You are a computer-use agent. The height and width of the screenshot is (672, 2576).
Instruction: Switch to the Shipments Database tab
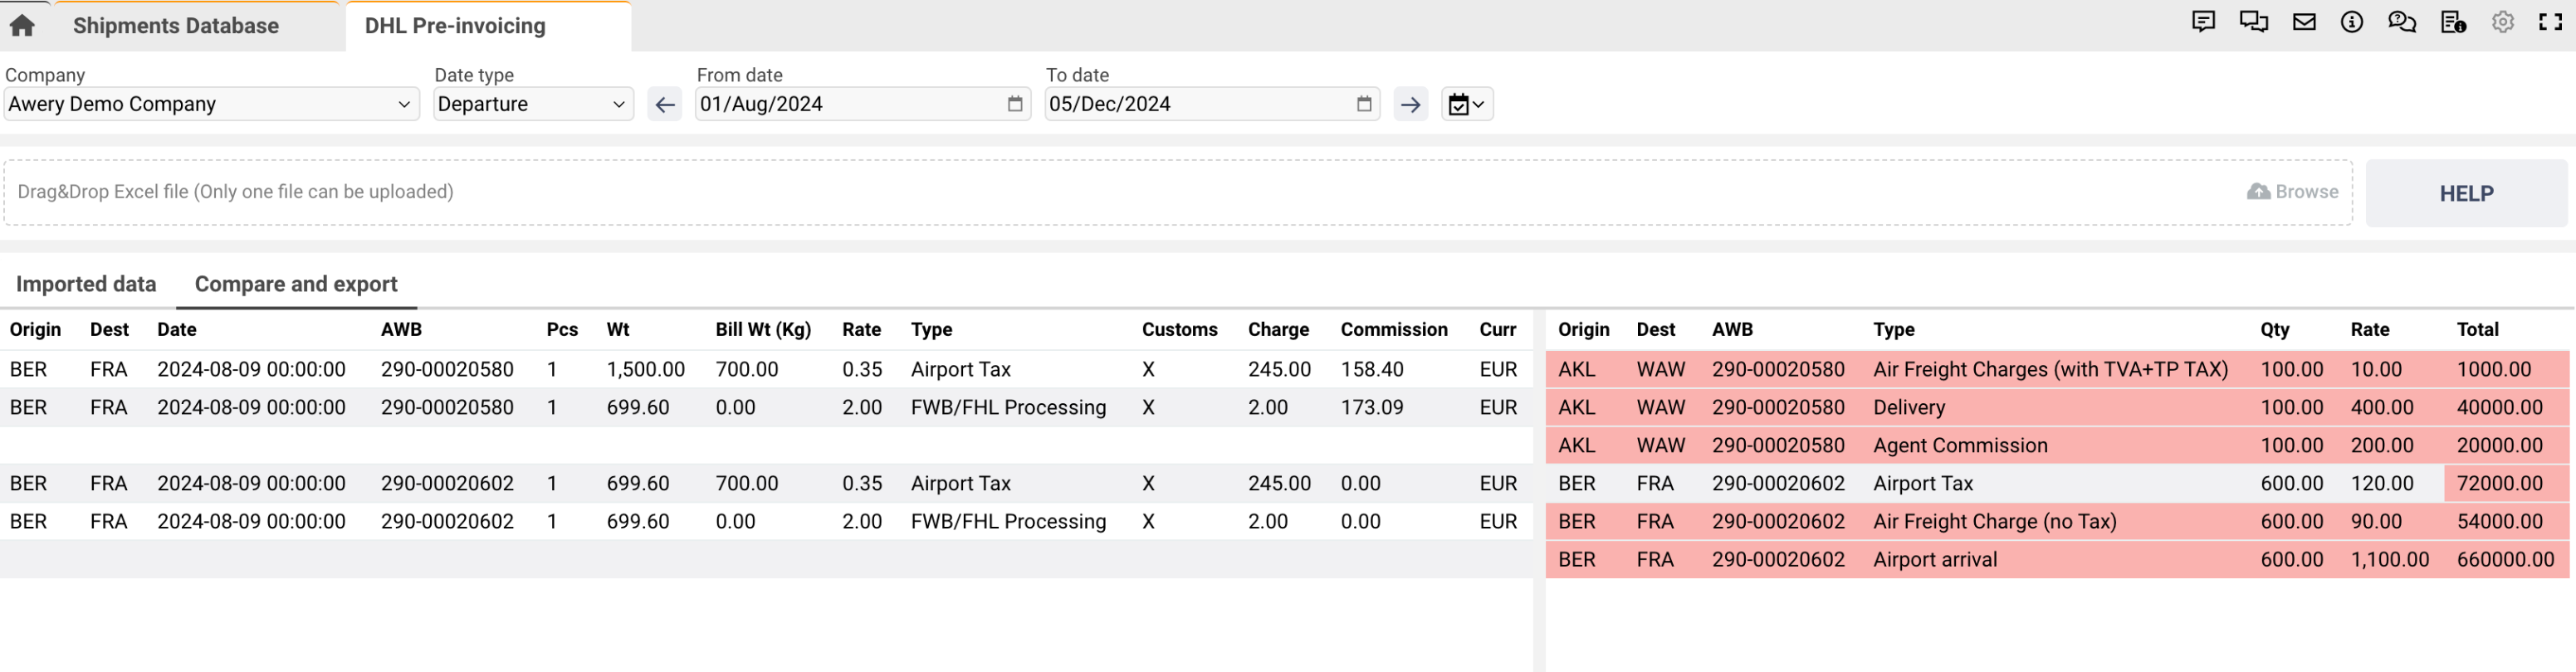coord(176,26)
